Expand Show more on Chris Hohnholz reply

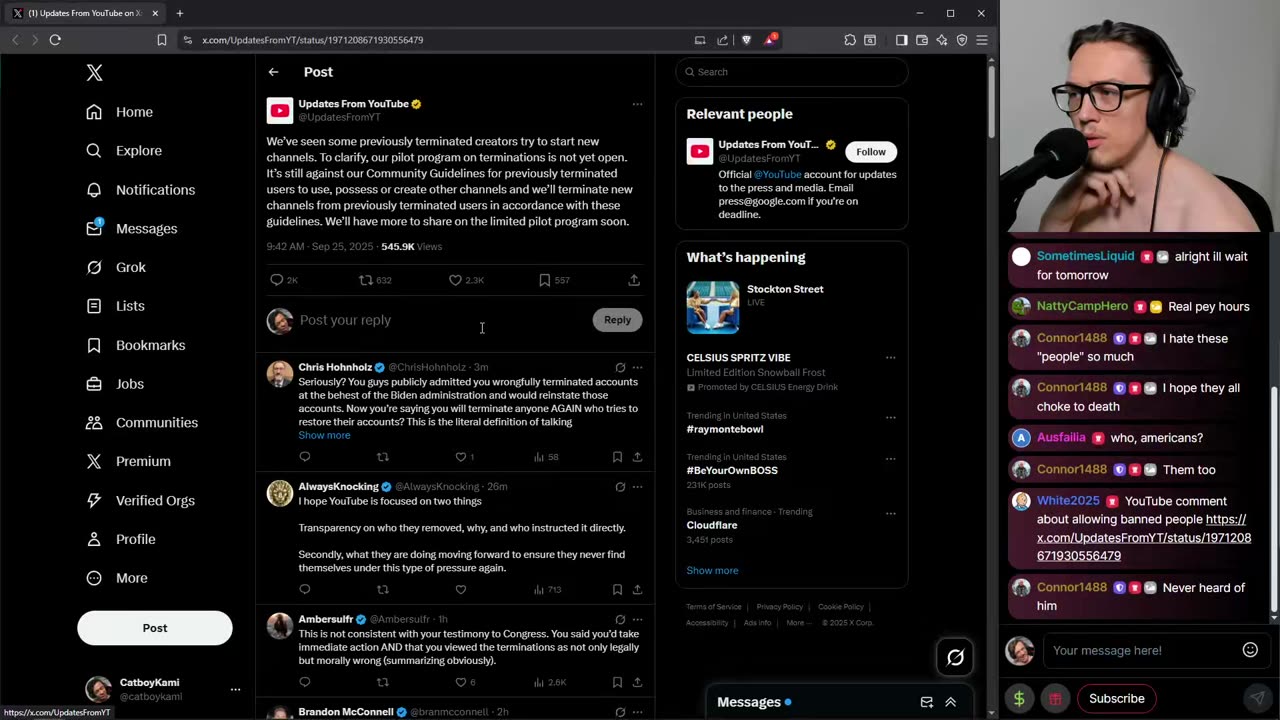(324, 435)
